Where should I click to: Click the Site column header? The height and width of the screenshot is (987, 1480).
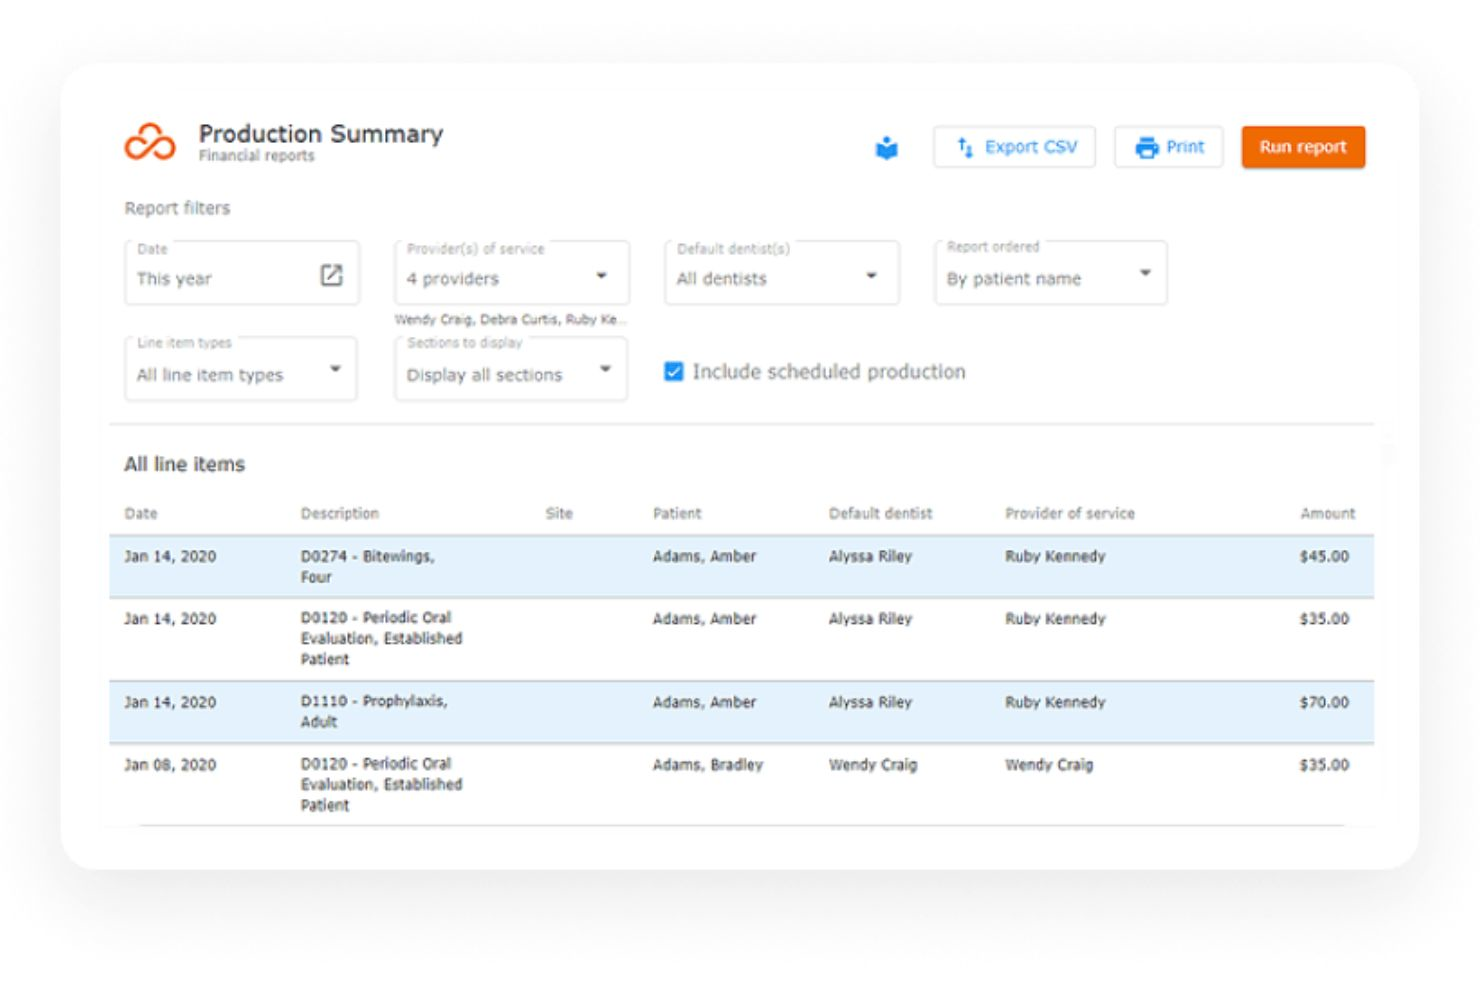(x=559, y=513)
